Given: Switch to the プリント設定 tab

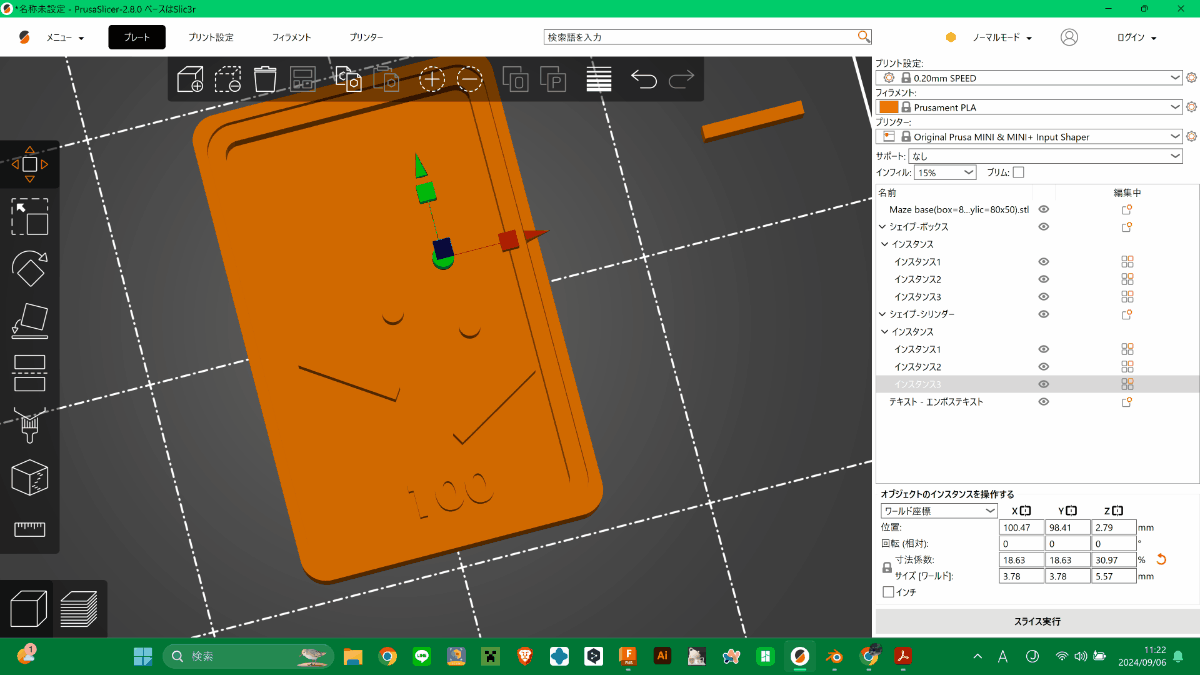Looking at the screenshot, I should tap(211, 37).
